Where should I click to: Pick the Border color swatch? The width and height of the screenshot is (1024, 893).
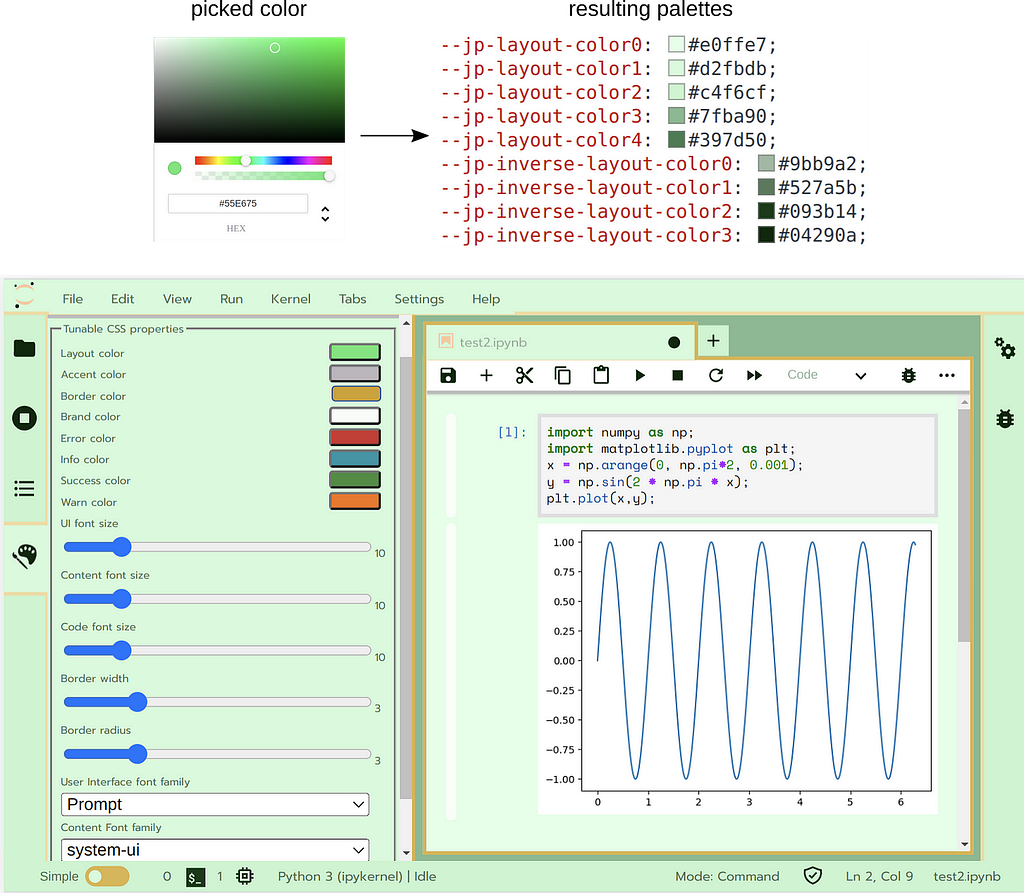pyautogui.click(x=356, y=394)
